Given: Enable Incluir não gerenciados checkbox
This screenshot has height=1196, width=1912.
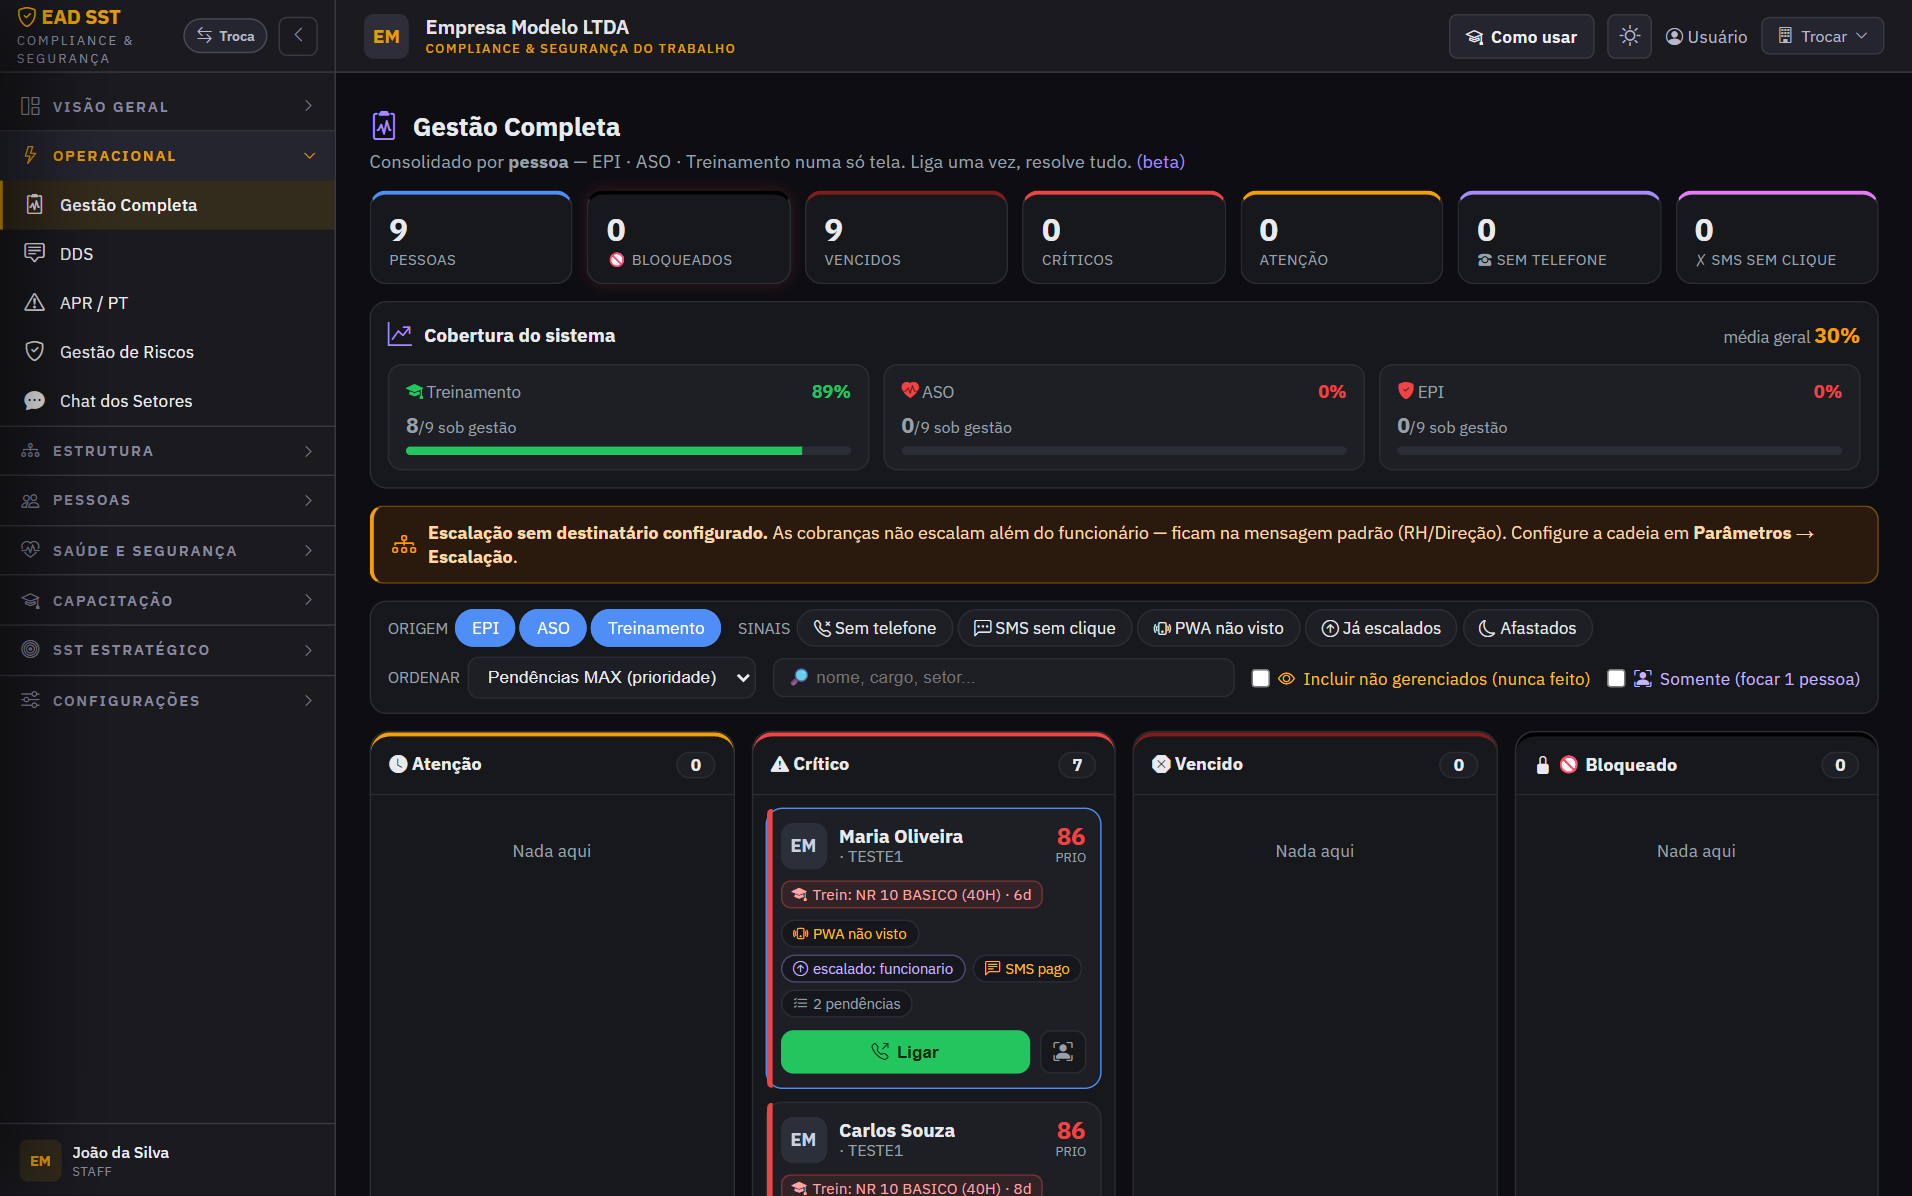Looking at the screenshot, I should coord(1261,678).
